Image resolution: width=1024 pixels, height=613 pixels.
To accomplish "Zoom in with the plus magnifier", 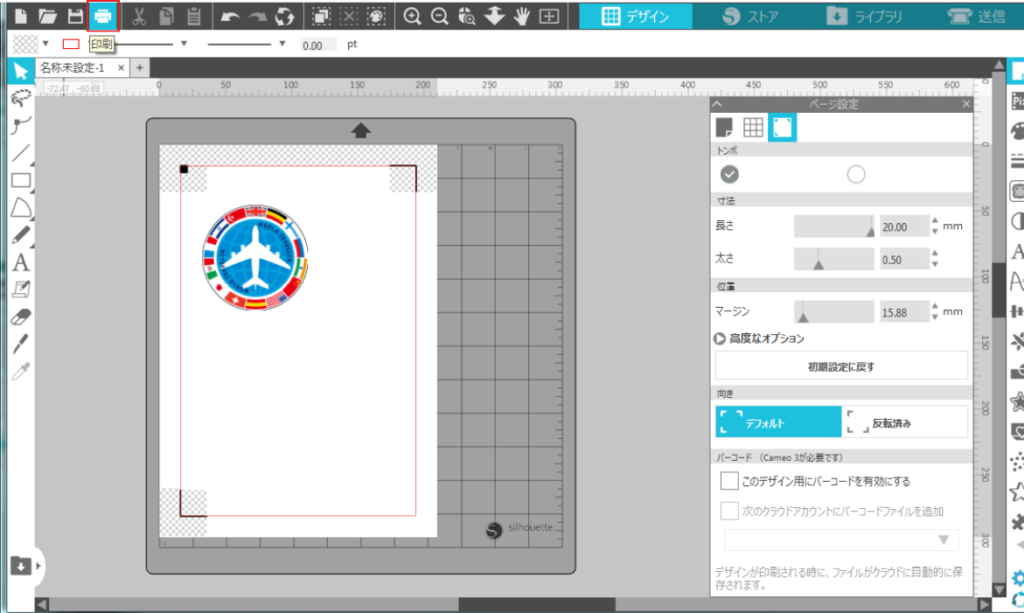I will tap(412, 16).
